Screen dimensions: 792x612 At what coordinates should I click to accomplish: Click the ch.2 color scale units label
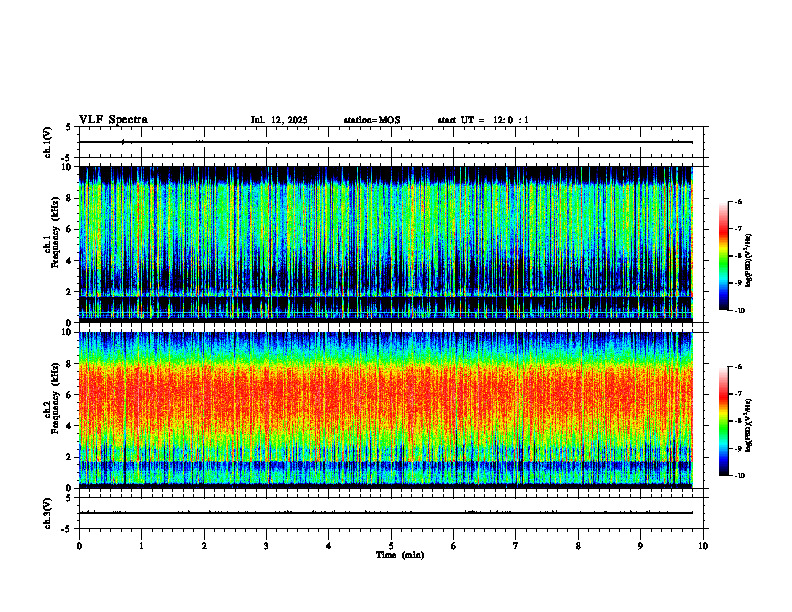pos(749,426)
